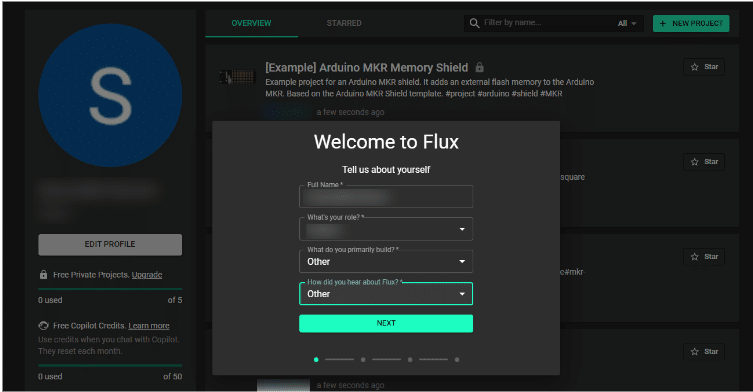753x392 pixels.
Task: Click the 'of 5' private projects text
Action: point(175,300)
